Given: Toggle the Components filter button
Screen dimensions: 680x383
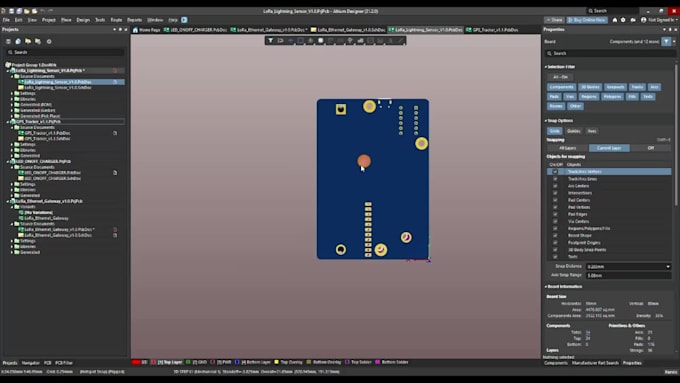Looking at the screenshot, I should 562,87.
